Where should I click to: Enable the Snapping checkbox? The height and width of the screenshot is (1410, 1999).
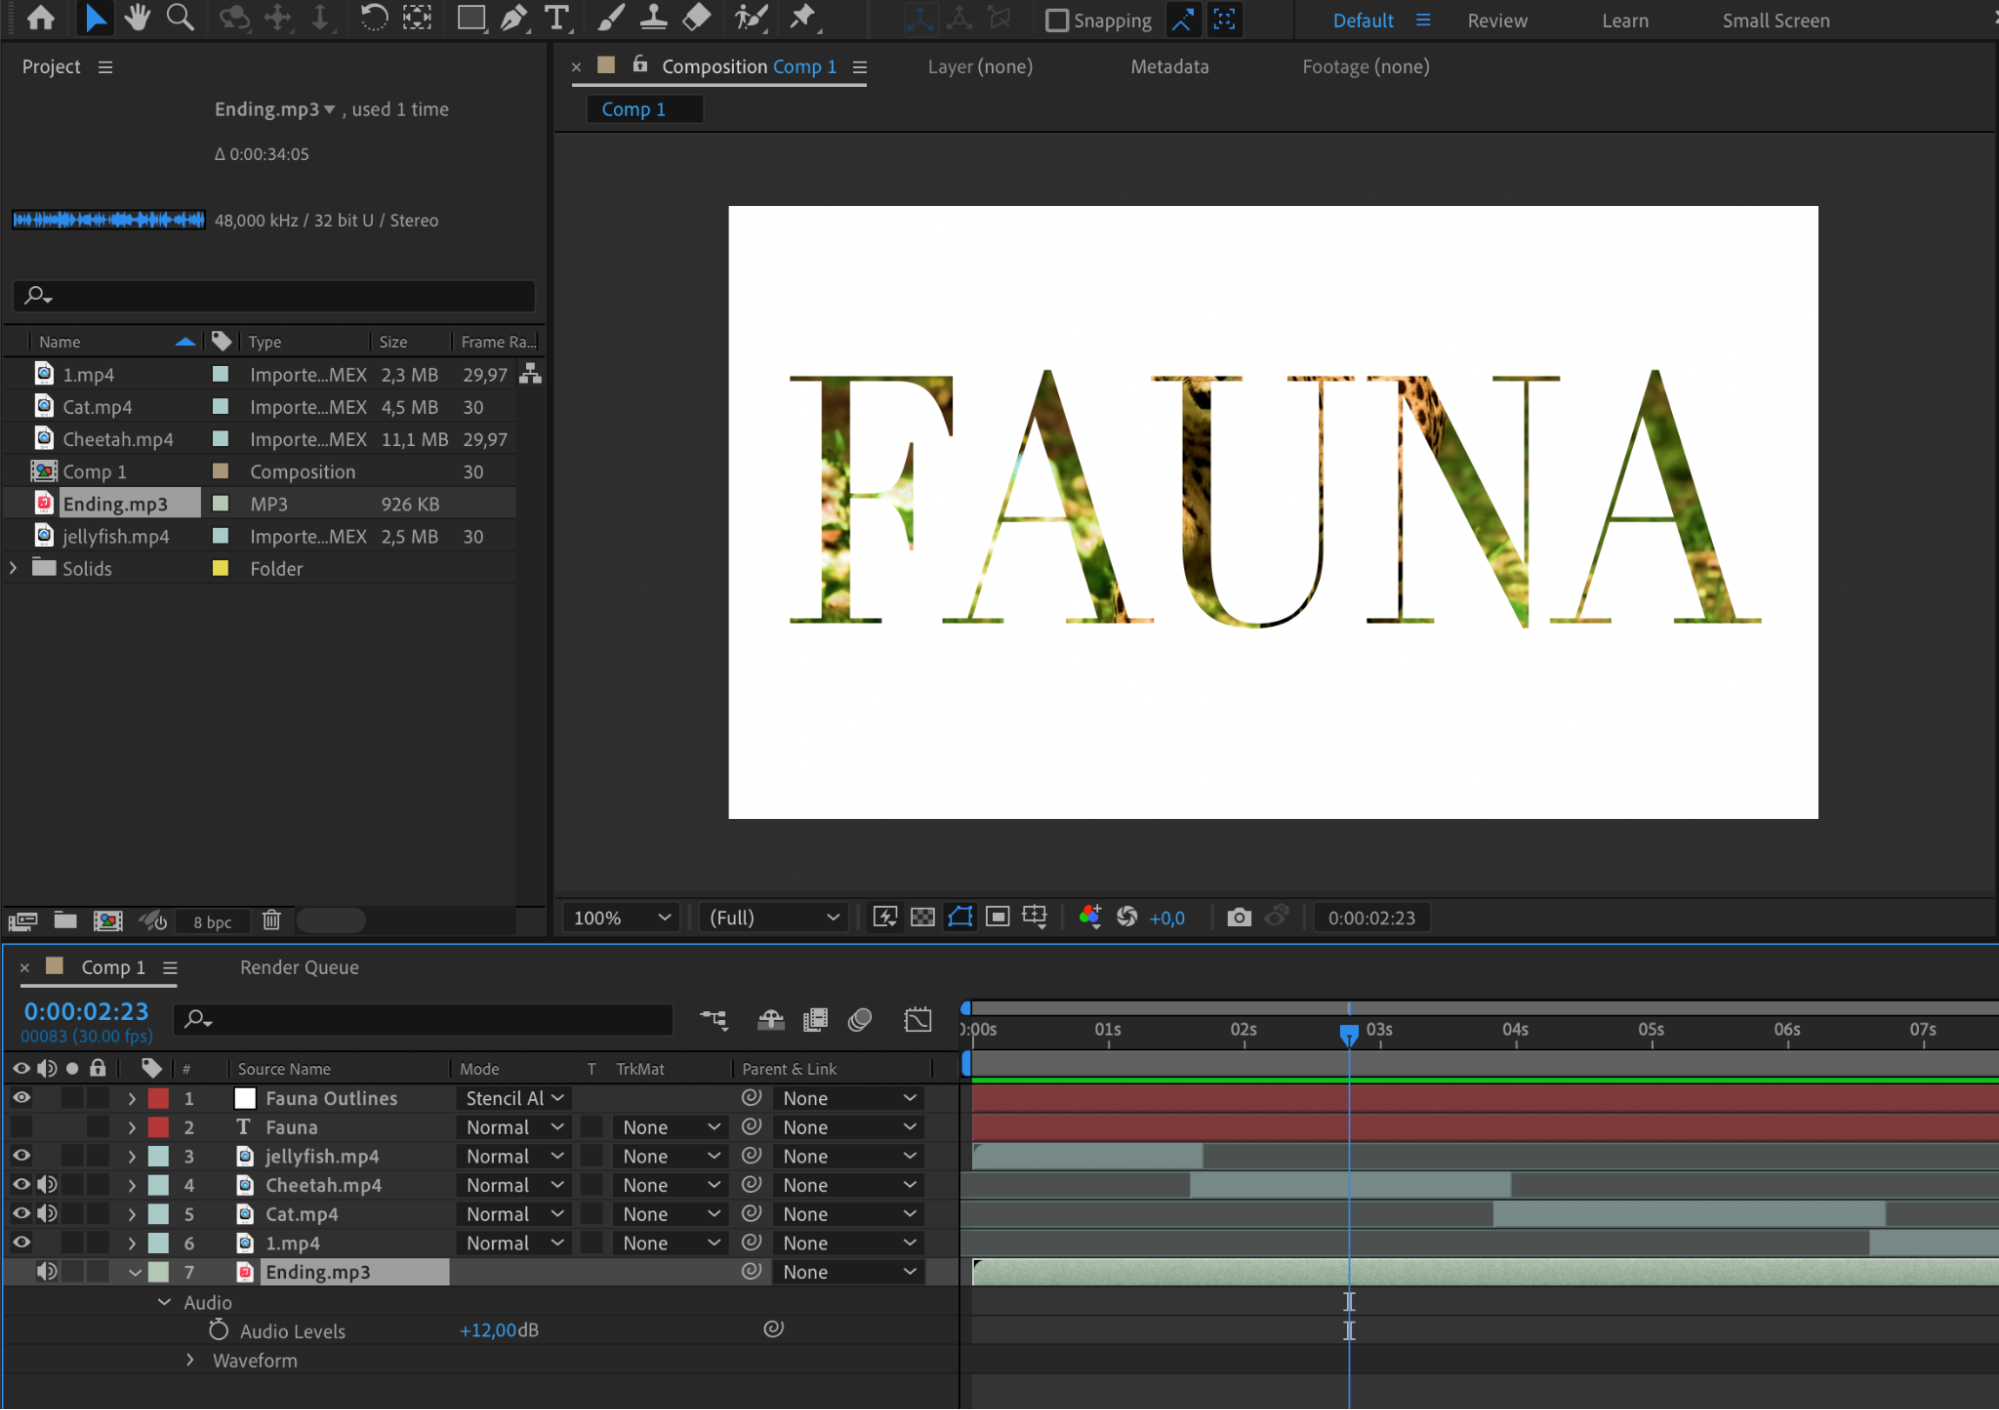click(x=1057, y=20)
